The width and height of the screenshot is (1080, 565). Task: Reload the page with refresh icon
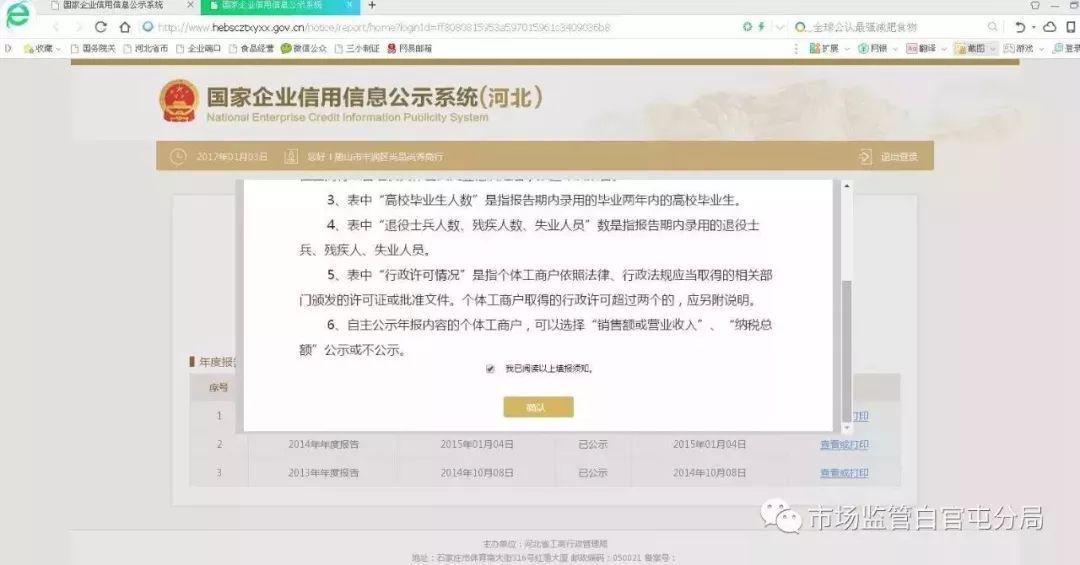(101, 27)
